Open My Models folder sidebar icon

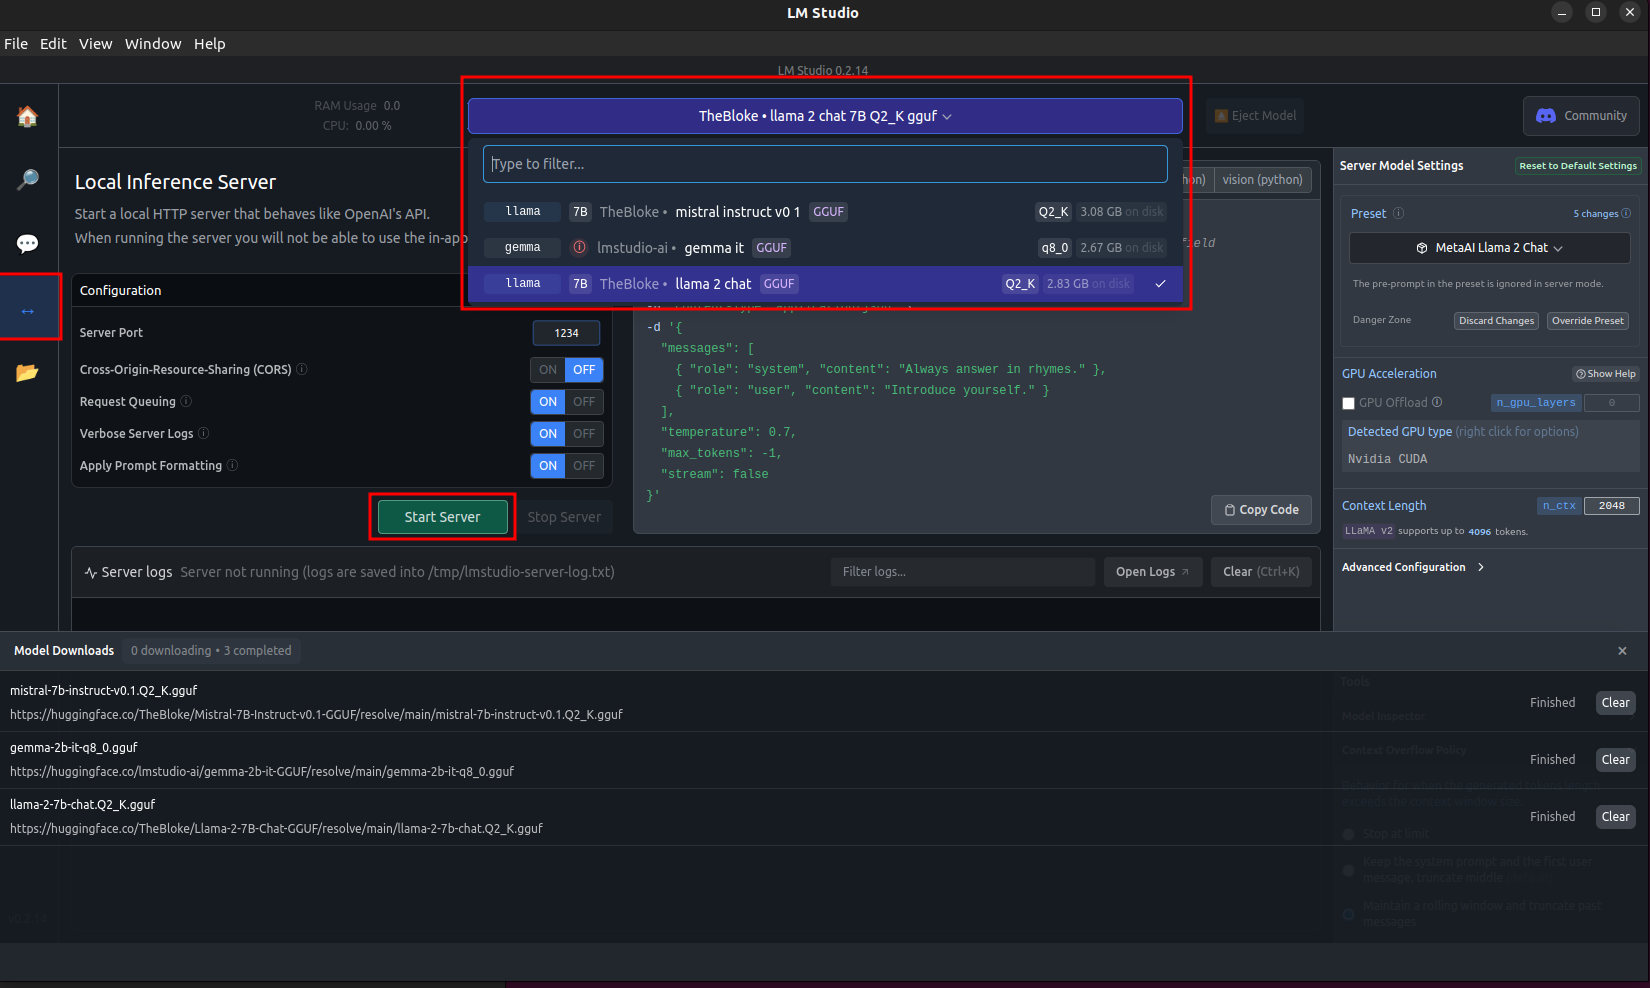coord(28,373)
